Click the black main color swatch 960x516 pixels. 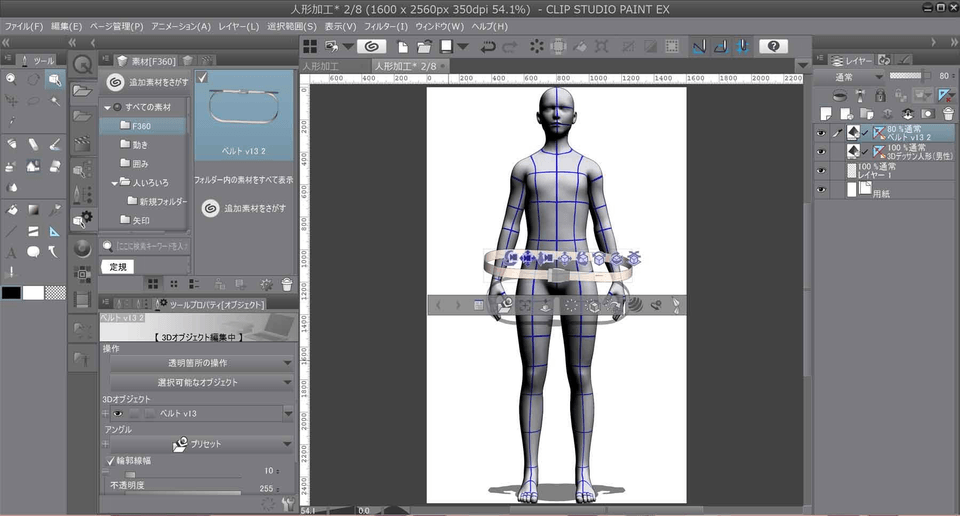coord(11,292)
